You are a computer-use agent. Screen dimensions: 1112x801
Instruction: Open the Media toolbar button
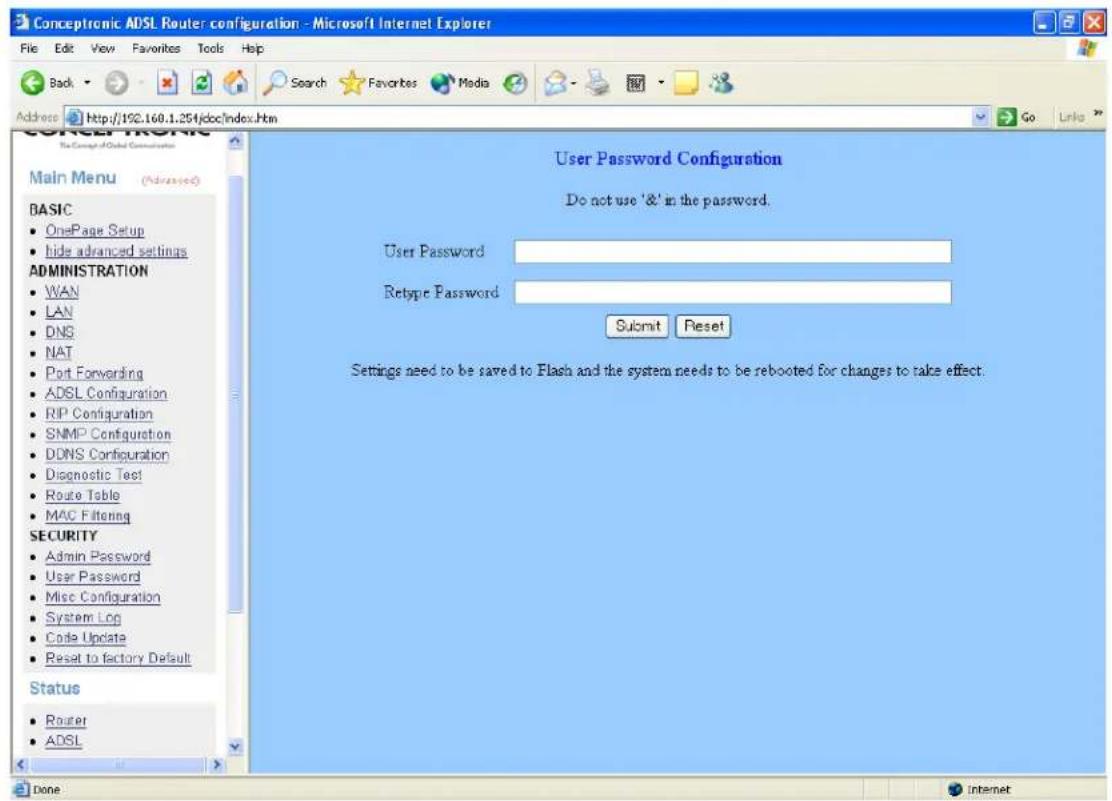coord(460,83)
